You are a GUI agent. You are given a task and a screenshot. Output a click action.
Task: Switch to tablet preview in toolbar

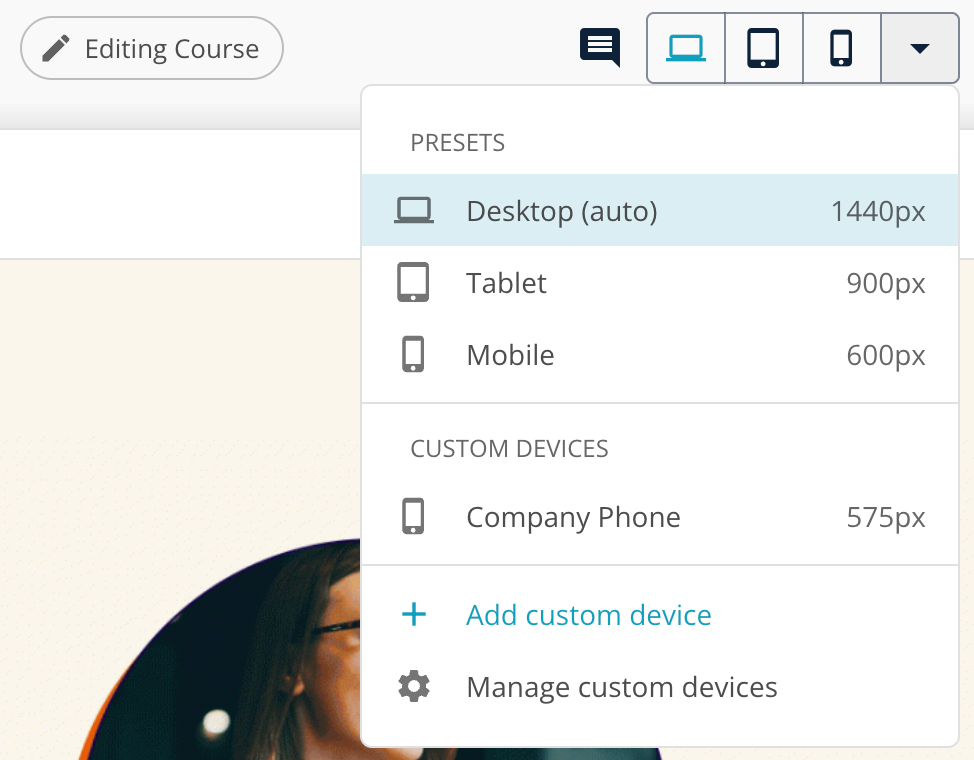[x=763, y=48]
